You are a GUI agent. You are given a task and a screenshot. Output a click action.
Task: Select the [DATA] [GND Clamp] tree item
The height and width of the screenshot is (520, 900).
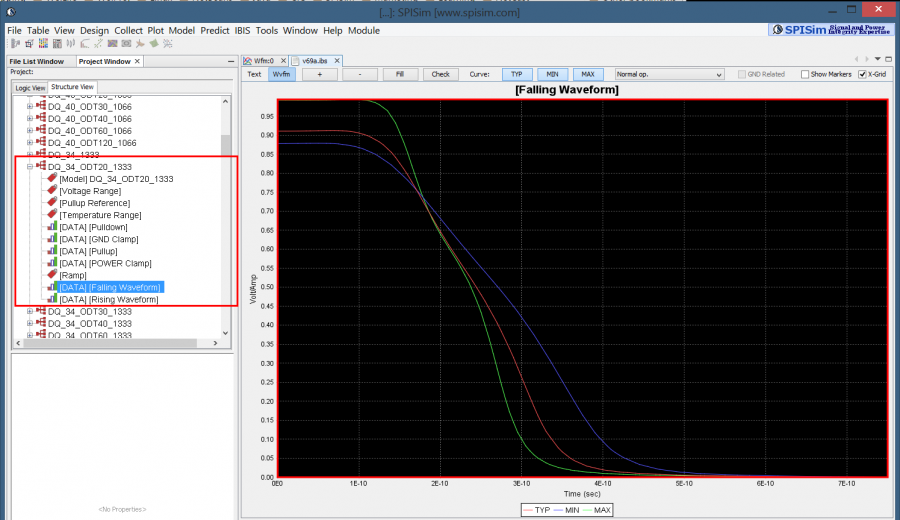click(x=98, y=239)
